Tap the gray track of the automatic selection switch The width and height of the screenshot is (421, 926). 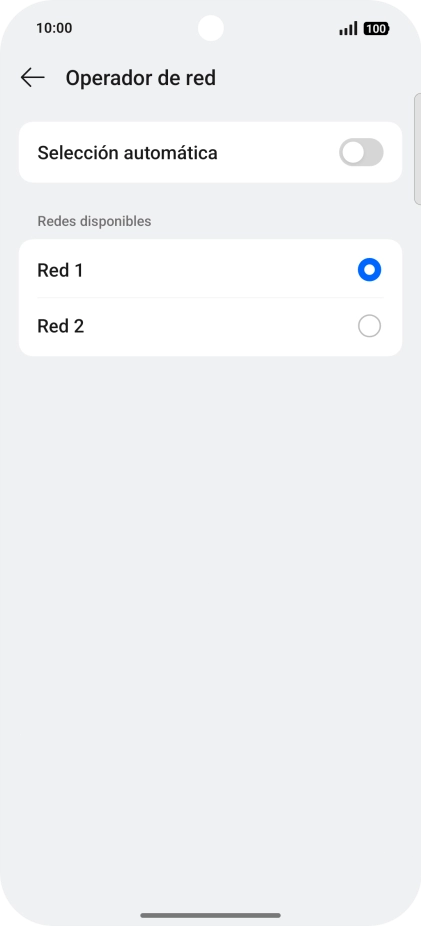[x=374, y=153]
